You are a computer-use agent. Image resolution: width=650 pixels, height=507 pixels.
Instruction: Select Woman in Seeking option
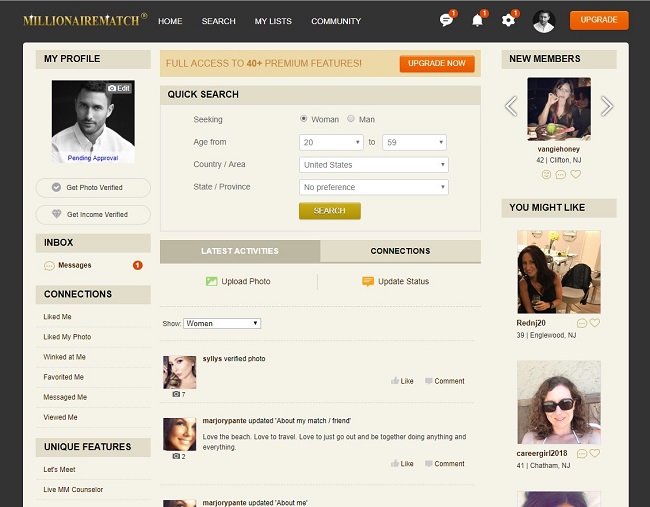[303, 119]
